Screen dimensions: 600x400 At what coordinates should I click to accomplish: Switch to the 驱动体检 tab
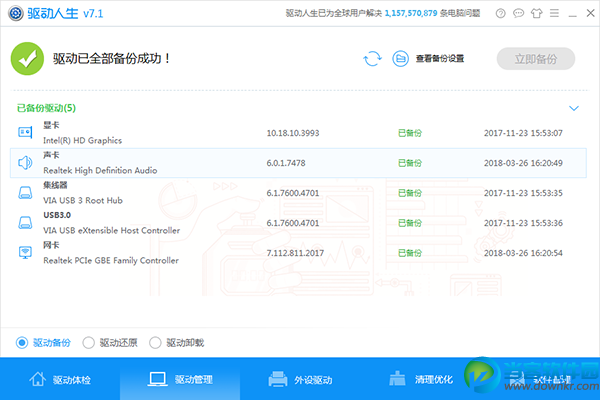60,379
